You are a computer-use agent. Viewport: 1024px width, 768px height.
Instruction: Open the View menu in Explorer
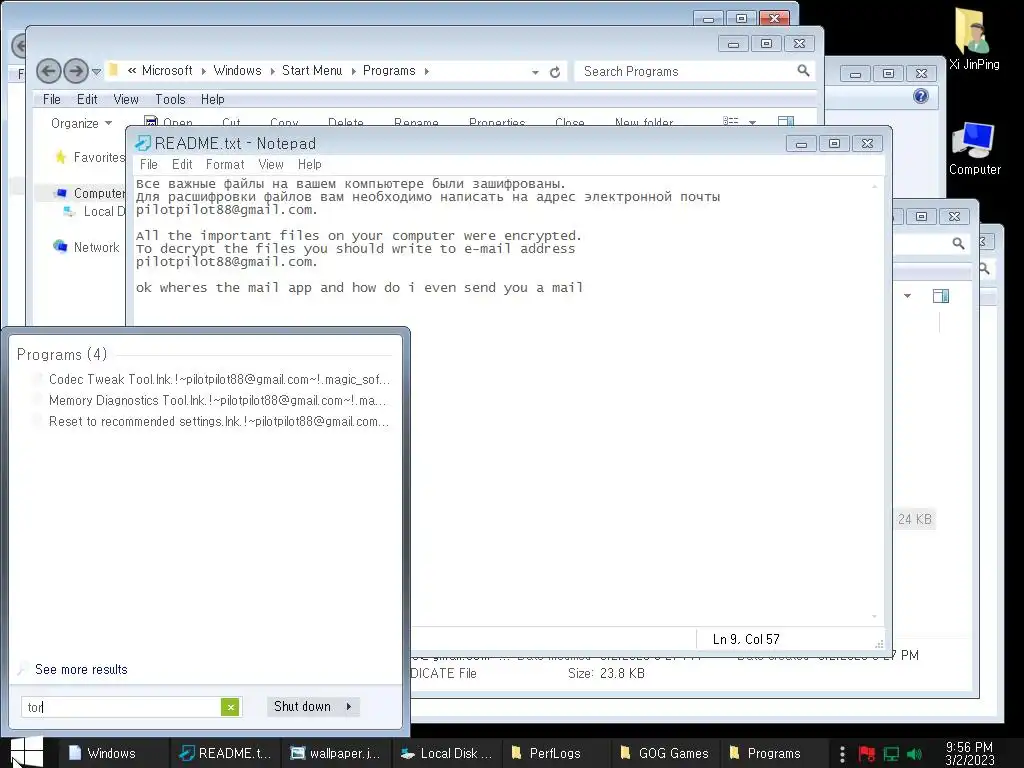(126, 99)
